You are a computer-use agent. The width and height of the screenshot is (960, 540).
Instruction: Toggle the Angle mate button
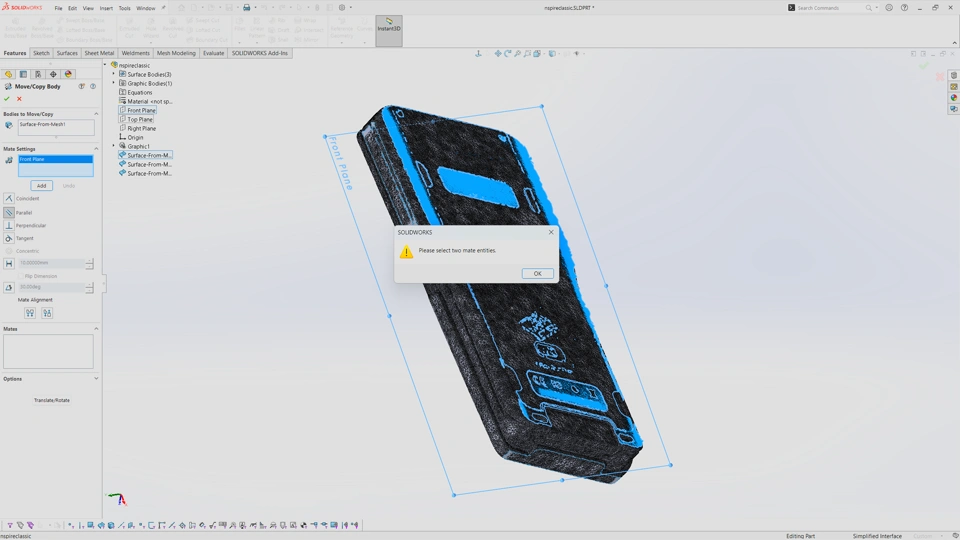pyautogui.click(x=9, y=288)
